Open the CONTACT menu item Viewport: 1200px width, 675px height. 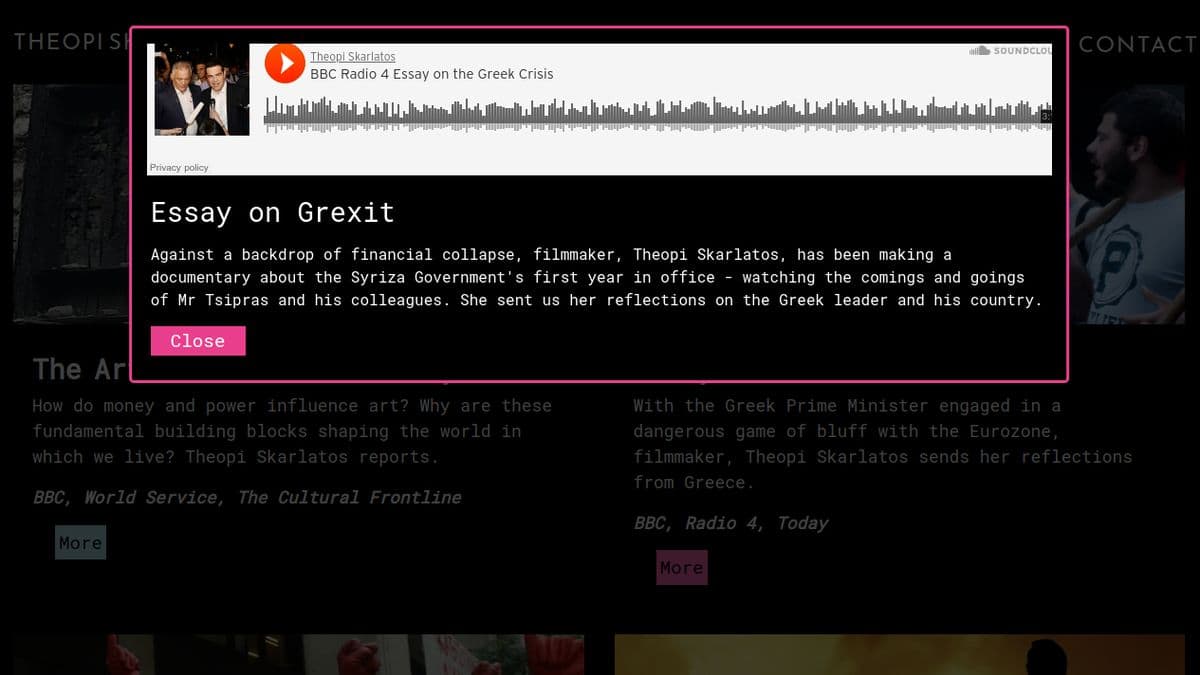[1137, 44]
